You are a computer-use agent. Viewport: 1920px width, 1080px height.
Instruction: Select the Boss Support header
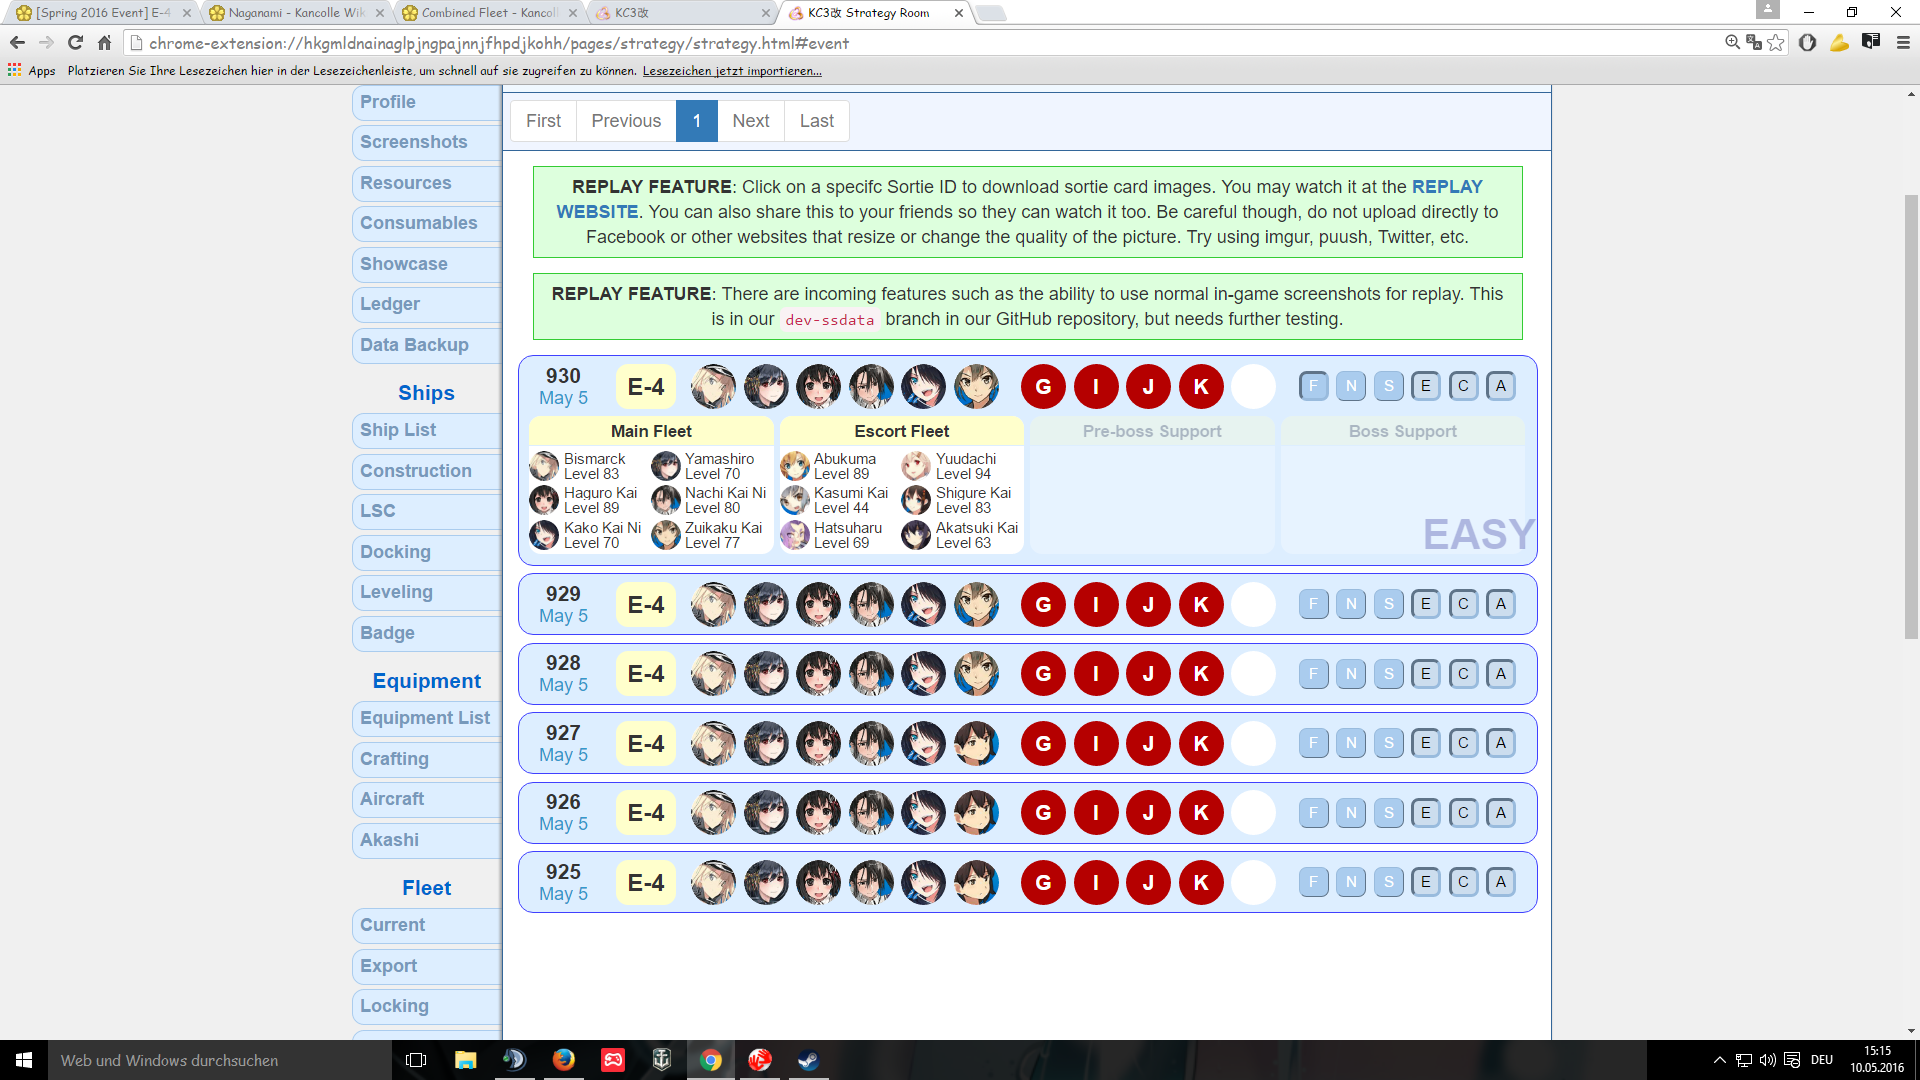click(x=1402, y=431)
